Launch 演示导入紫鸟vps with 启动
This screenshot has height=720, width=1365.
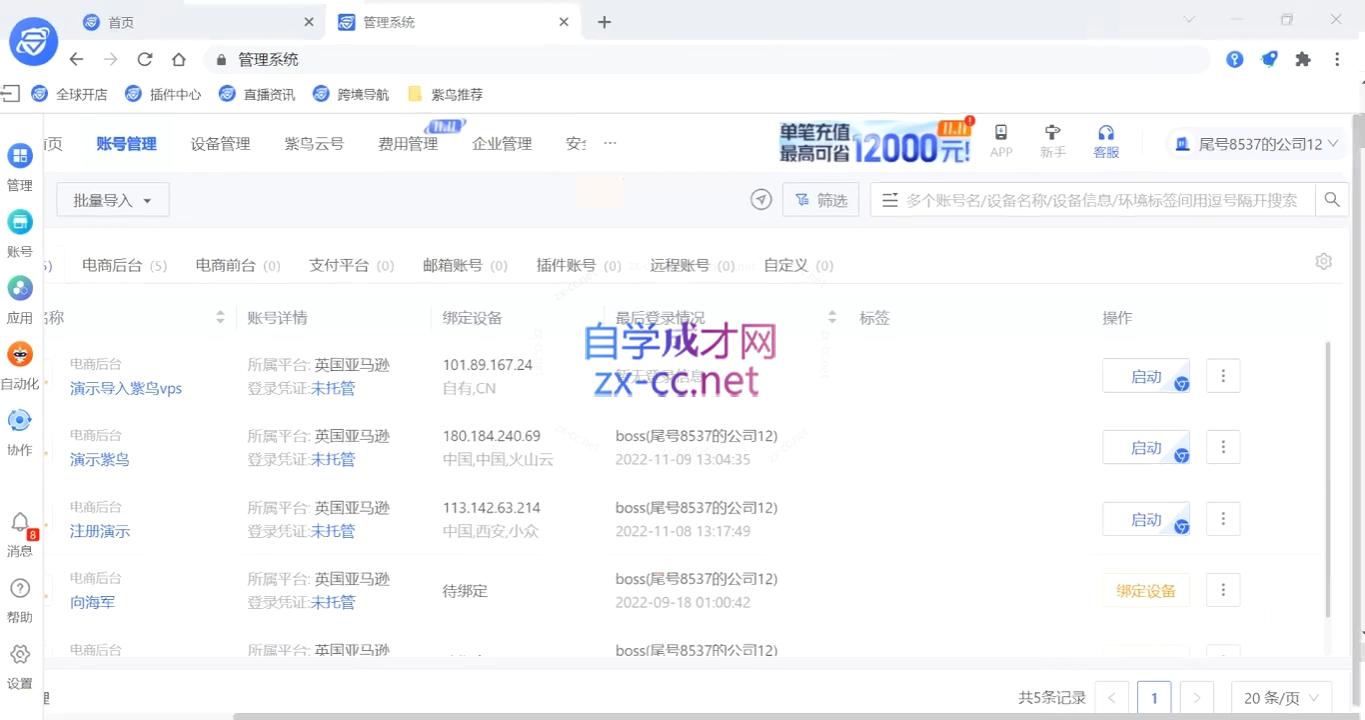pyautogui.click(x=1146, y=376)
